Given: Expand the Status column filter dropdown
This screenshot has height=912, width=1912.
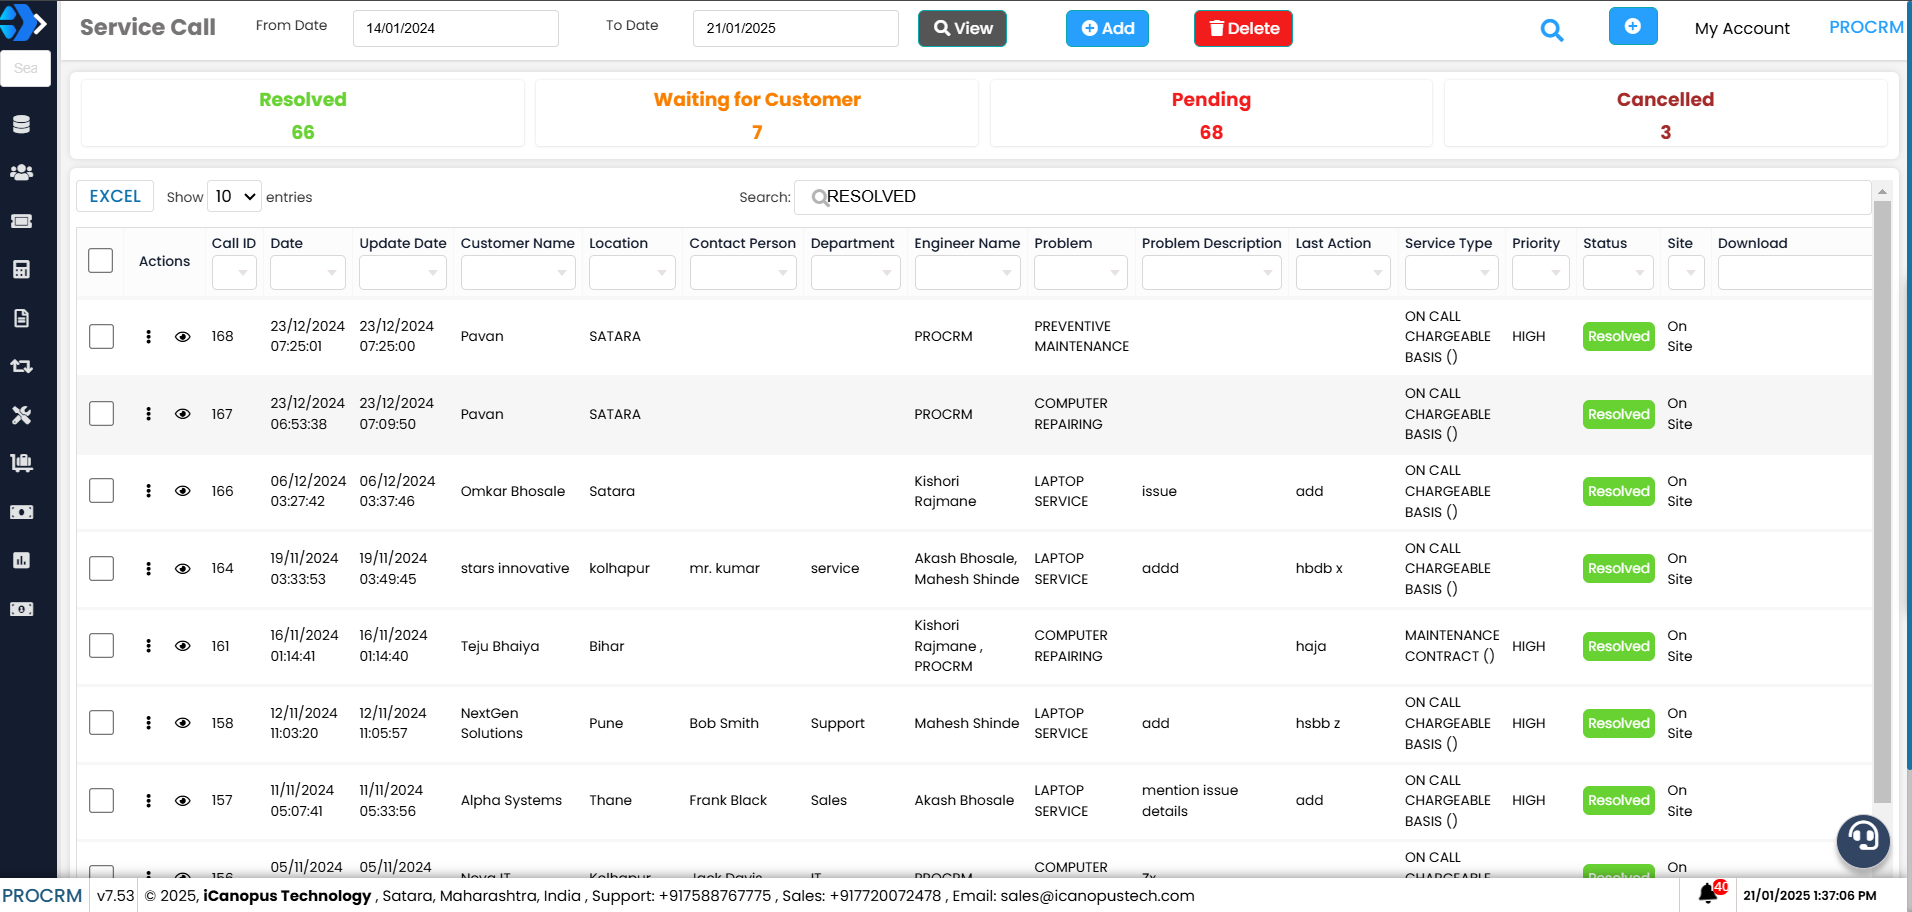Looking at the screenshot, I should click(1617, 273).
